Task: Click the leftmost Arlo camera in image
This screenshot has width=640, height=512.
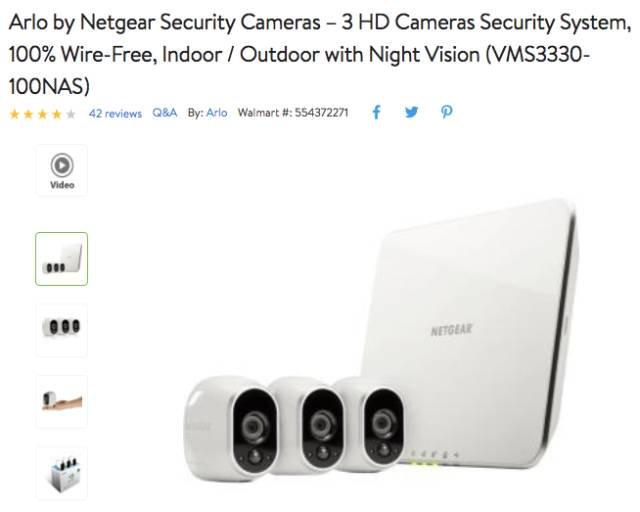Action: [231, 427]
